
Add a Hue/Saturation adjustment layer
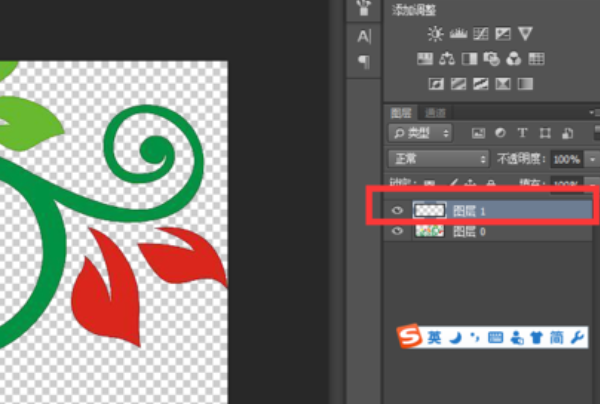(x=425, y=59)
